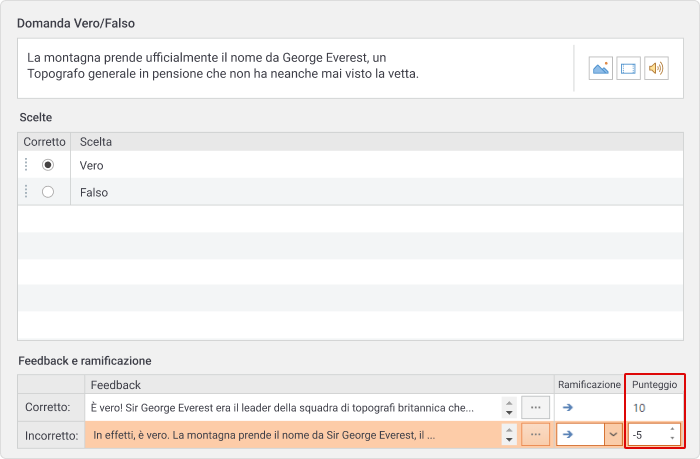The width and height of the screenshot is (700, 459).
Task: Open the Corretto feedback ellipsis editor
Action: tap(535, 407)
